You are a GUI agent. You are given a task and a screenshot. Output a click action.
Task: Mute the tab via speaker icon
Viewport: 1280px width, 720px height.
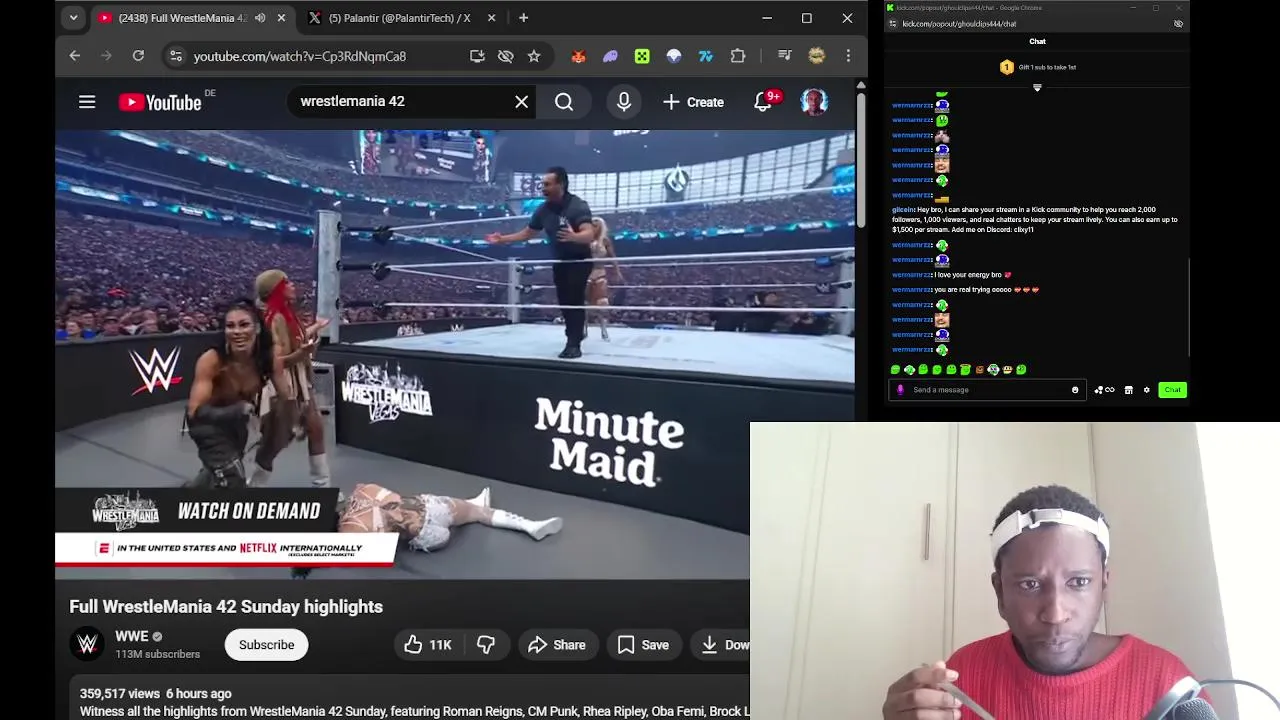[x=260, y=18]
